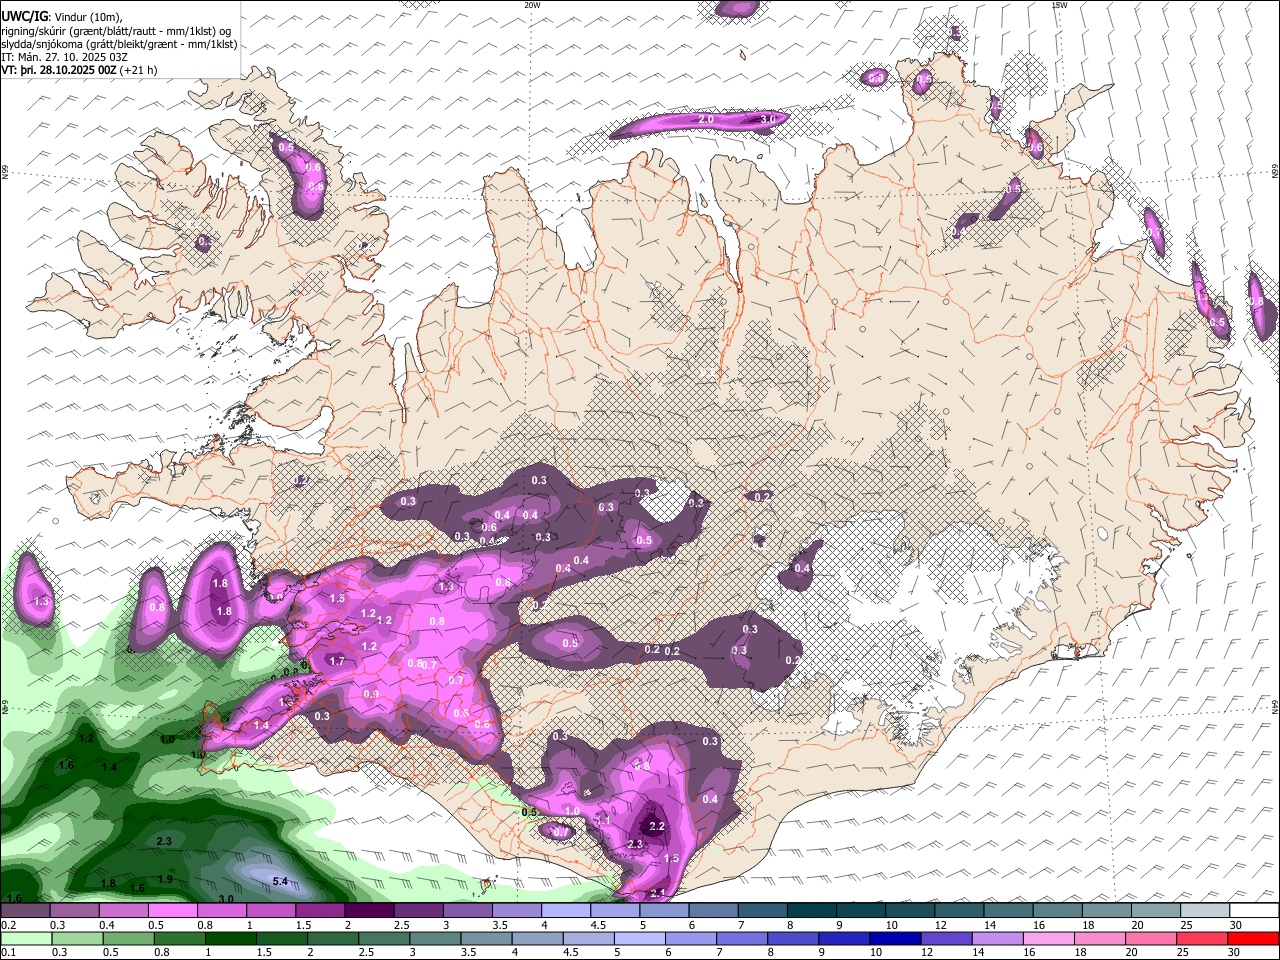Click the valid time 'VT: þri. 28.10.2025 00Z'
Image resolution: width=1280 pixels, height=960 pixels.
[59, 70]
